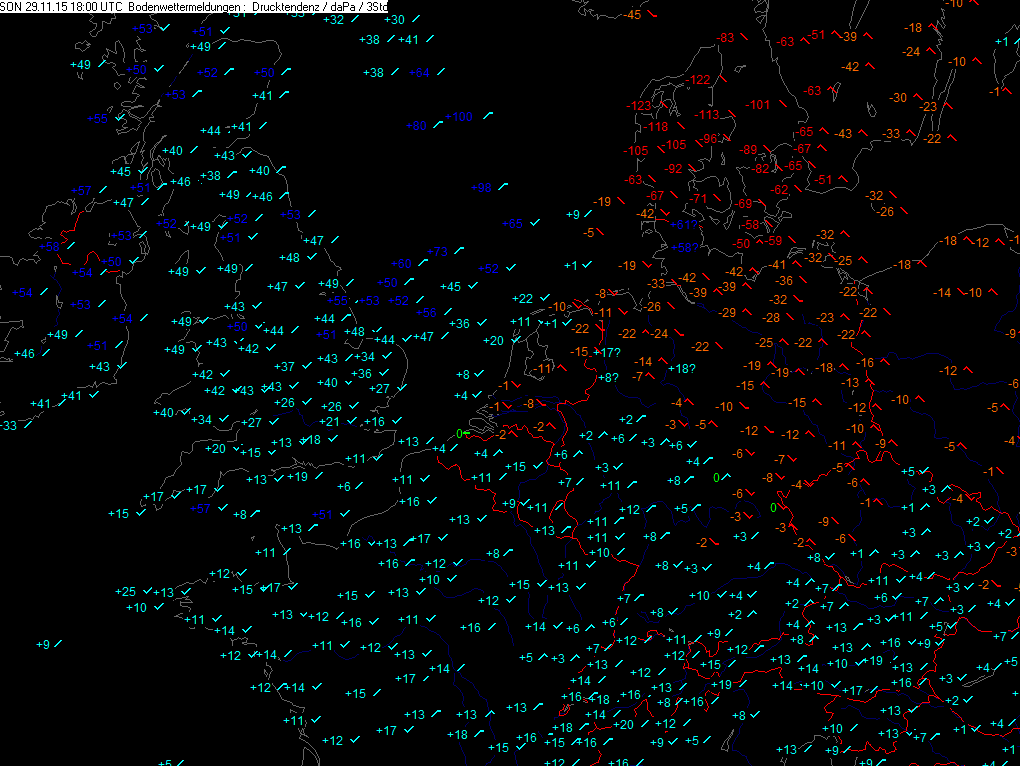Viewport: 1020px width, 766px height.
Task: Click the tendency symbol beside the +100 reading
Action: point(487,117)
